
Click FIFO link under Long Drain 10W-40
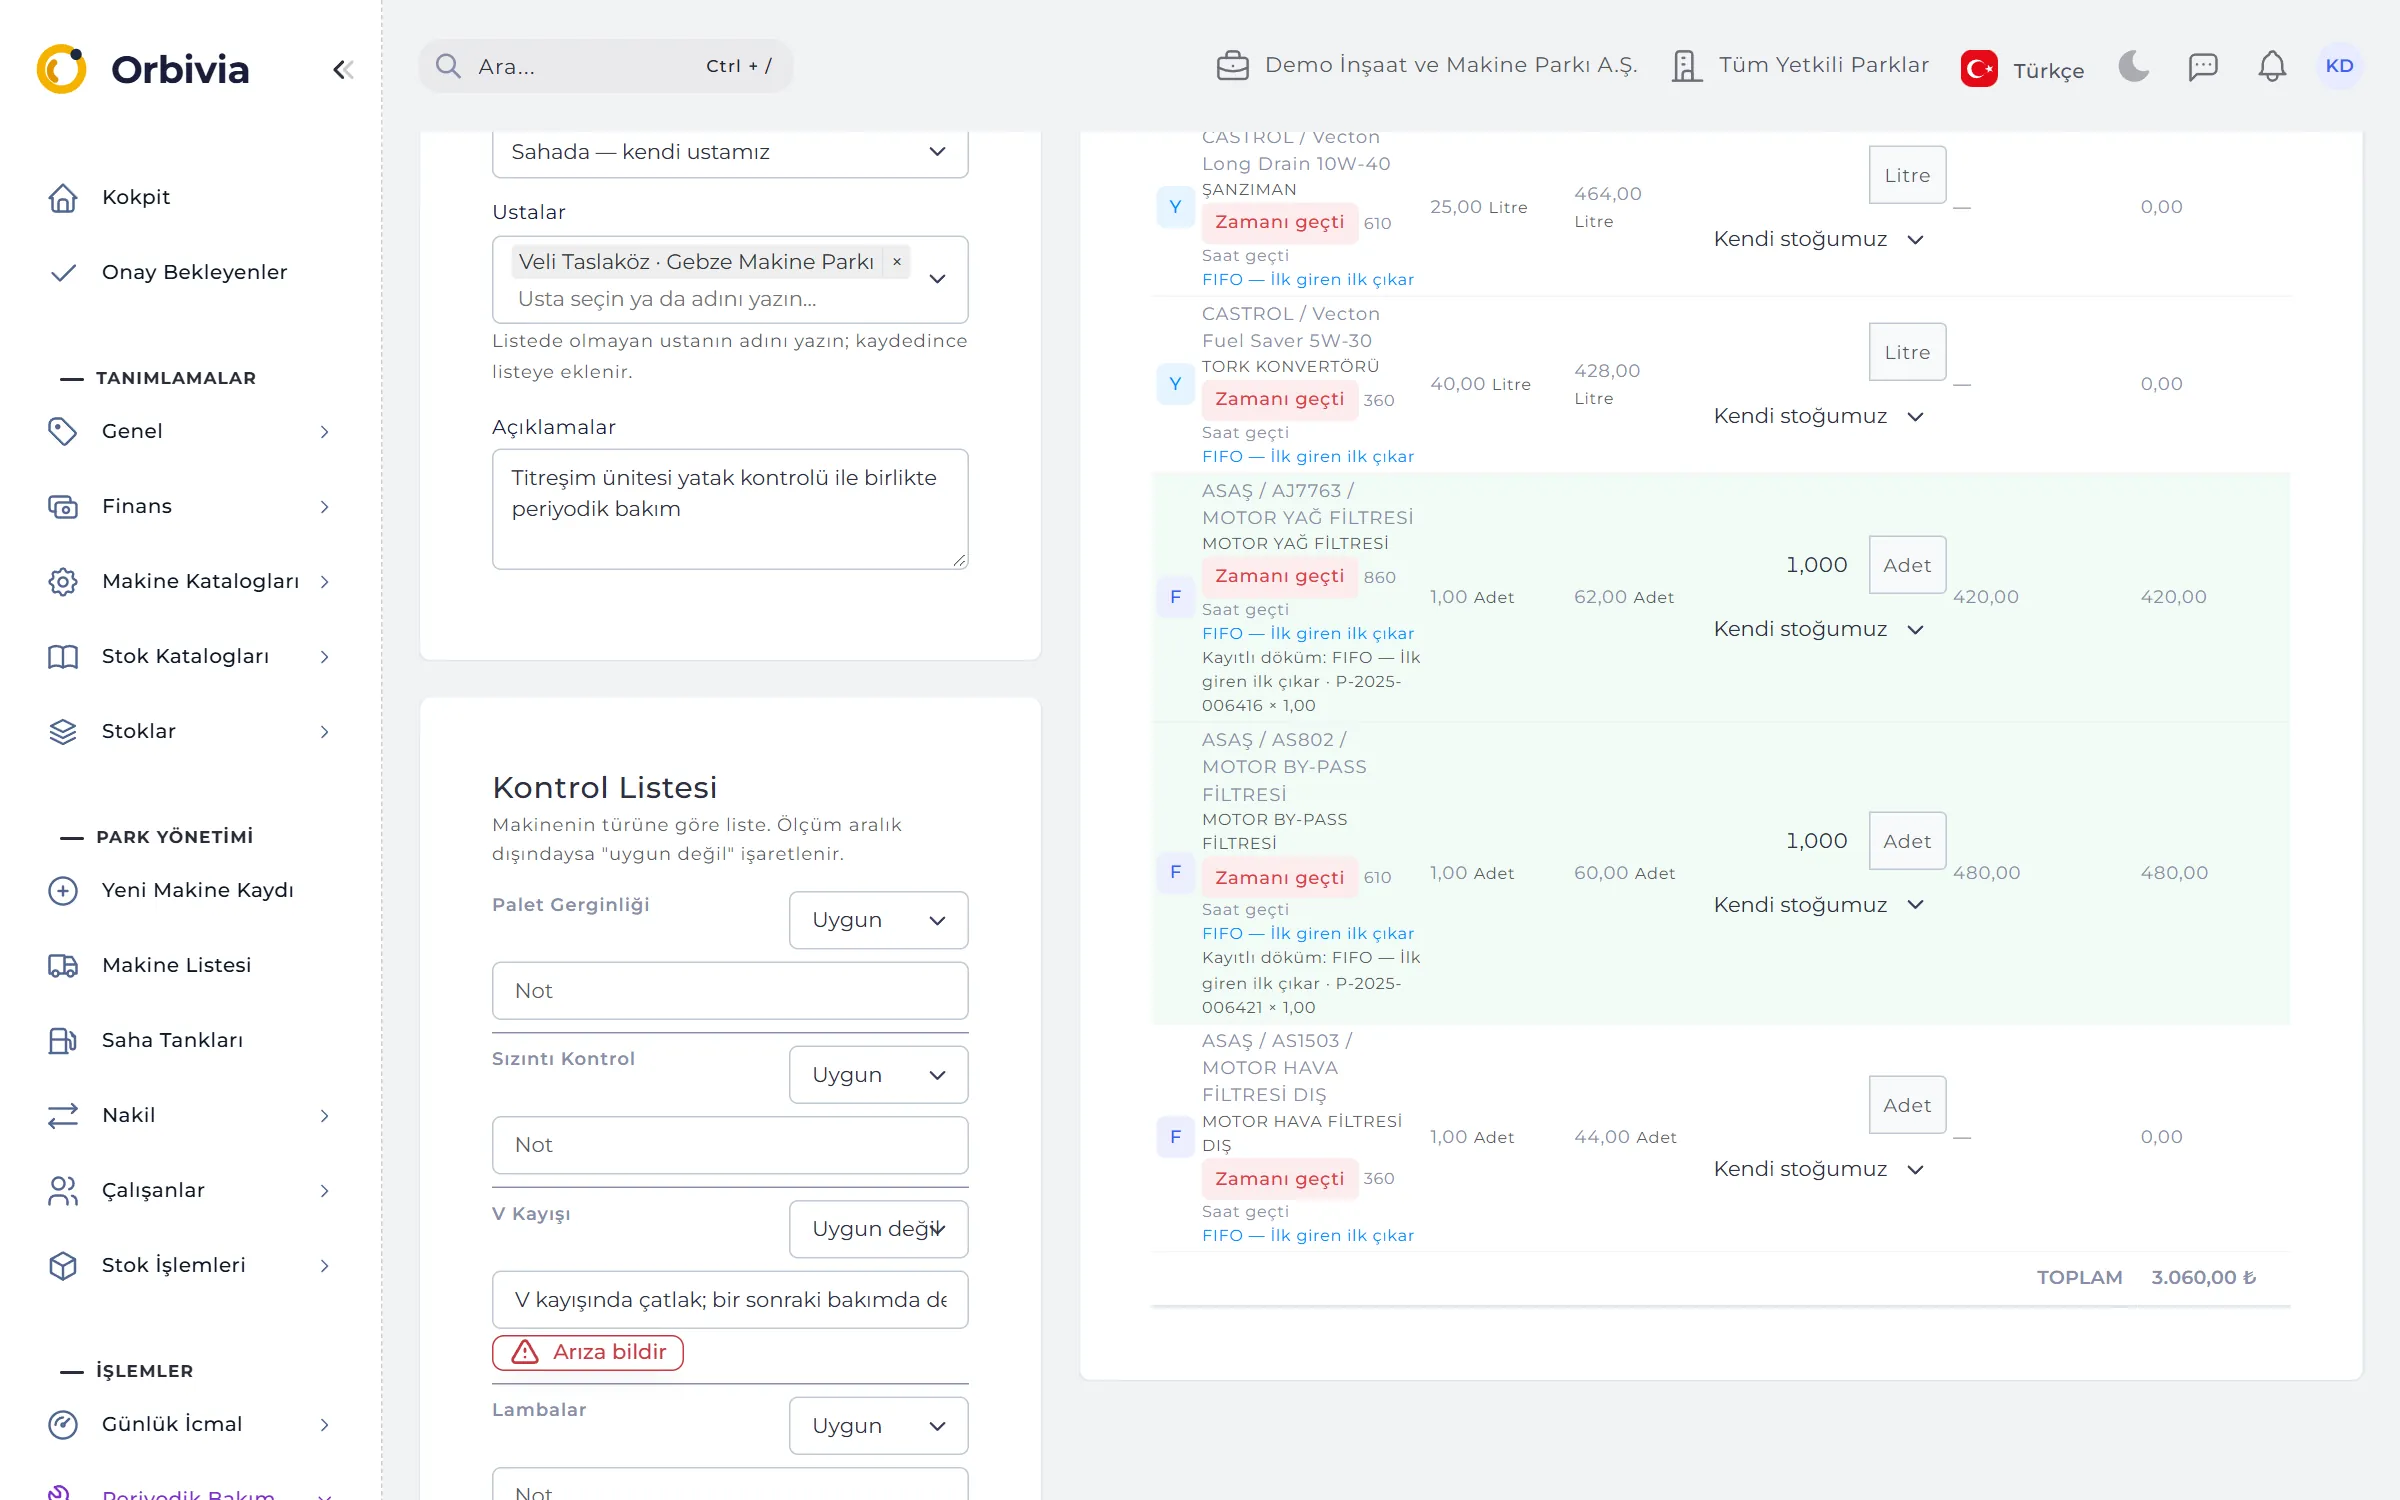pos(1308,280)
